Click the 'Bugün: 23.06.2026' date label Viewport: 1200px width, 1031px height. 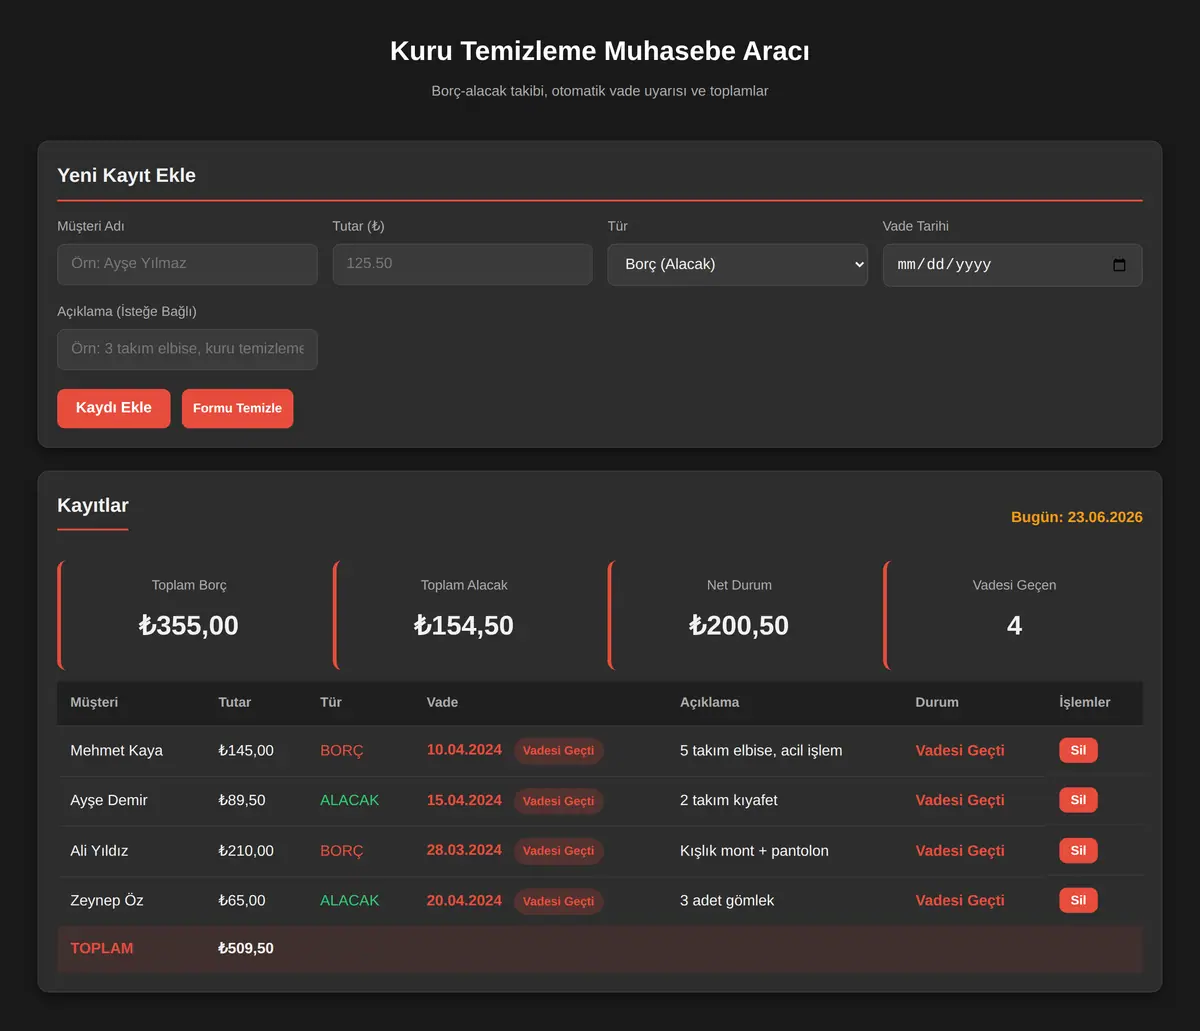point(1077,517)
